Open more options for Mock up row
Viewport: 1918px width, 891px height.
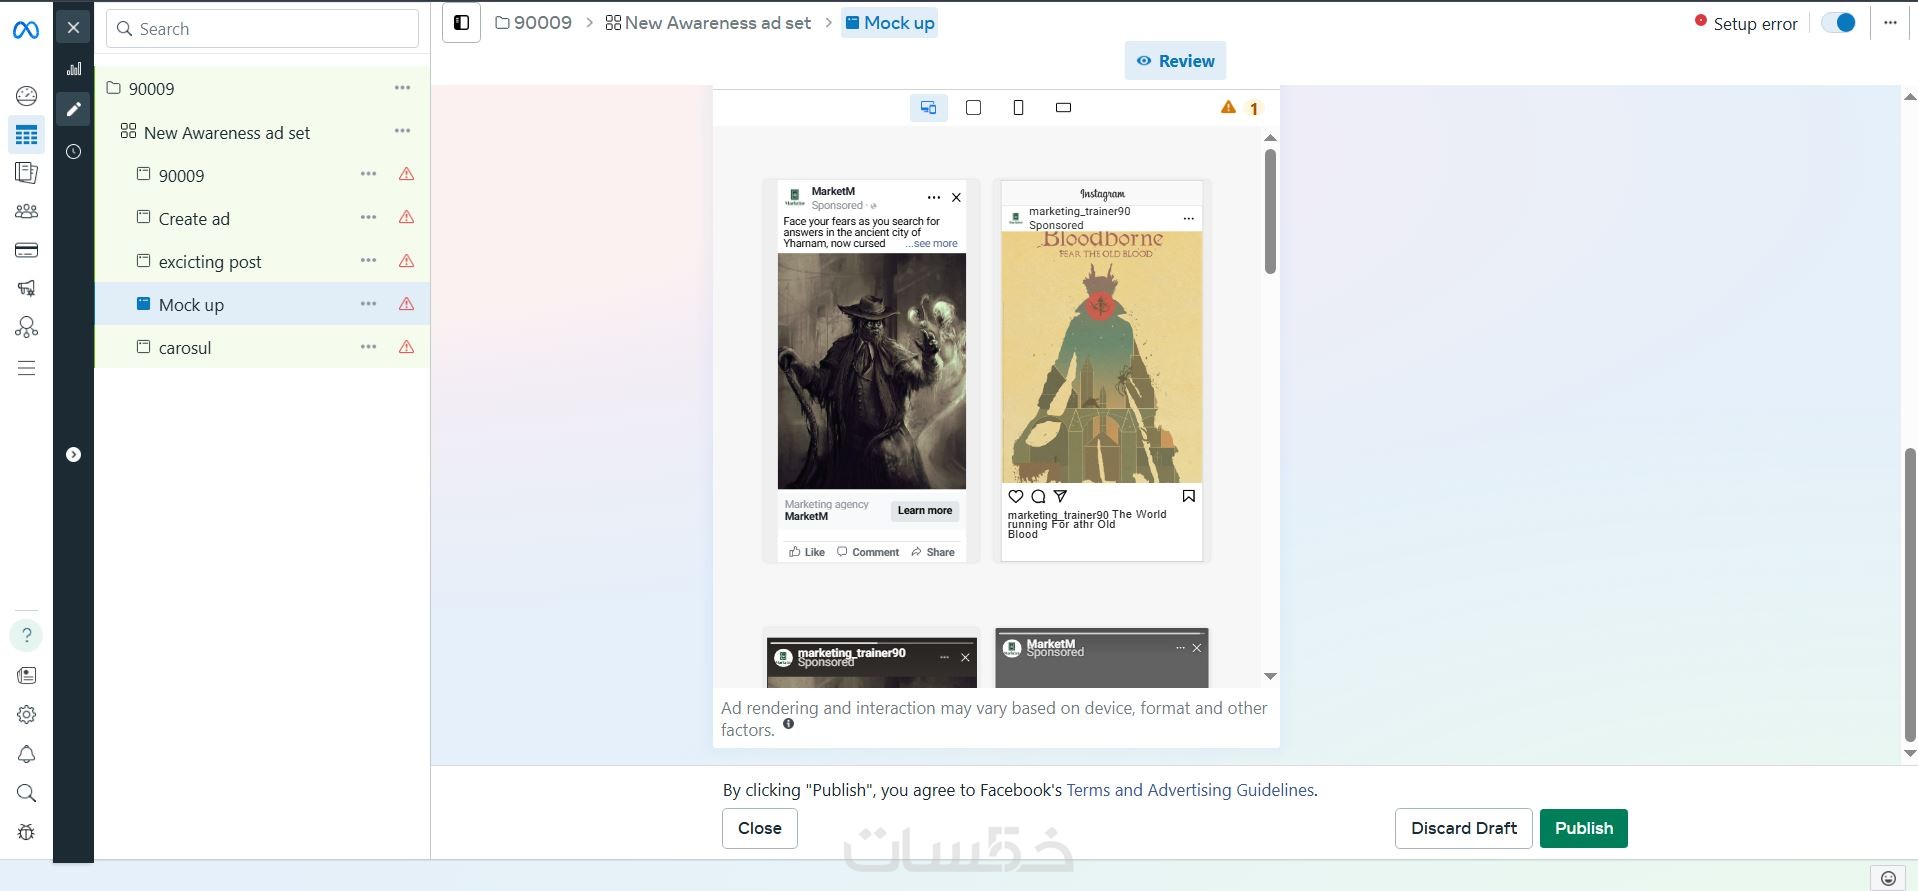pyautogui.click(x=368, y=304)
